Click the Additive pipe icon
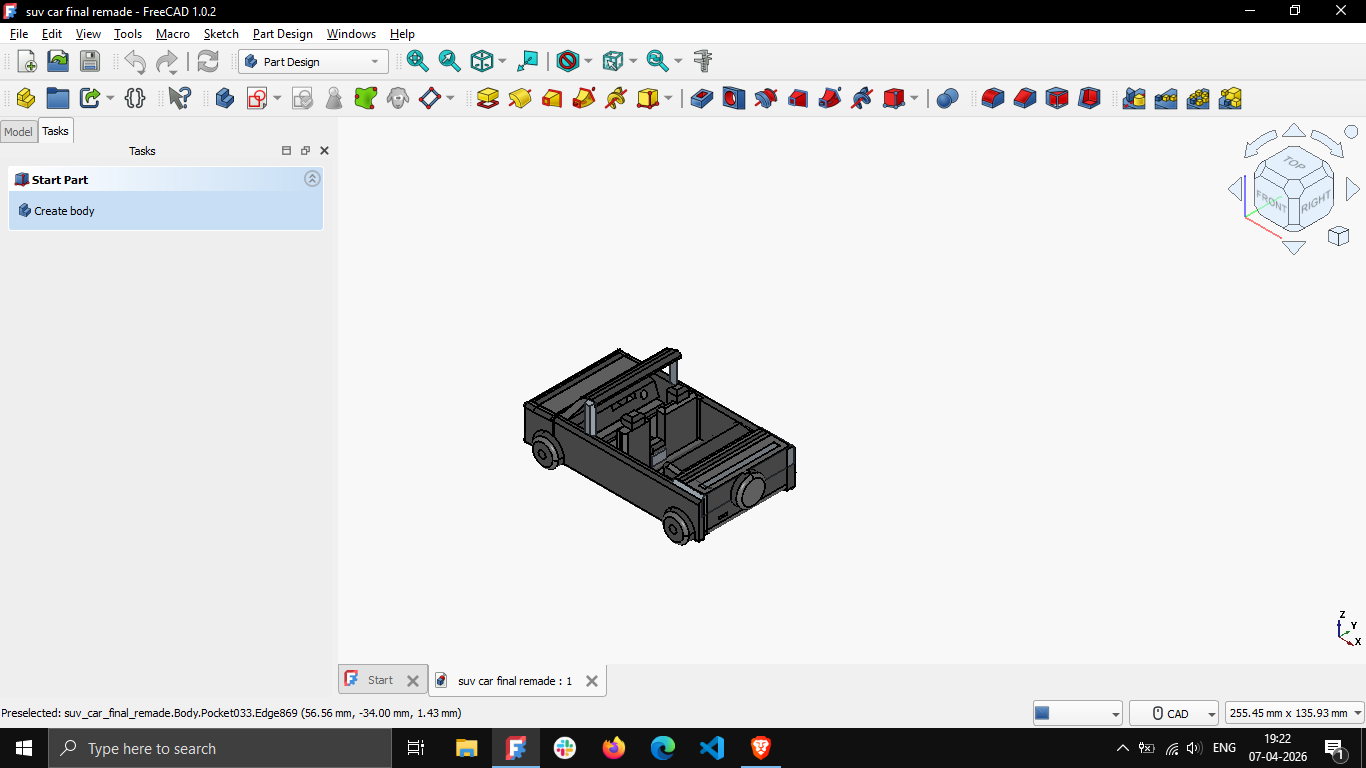Image resolution: width=1366 pixels, height=768 pixels. tap(584, 98)
